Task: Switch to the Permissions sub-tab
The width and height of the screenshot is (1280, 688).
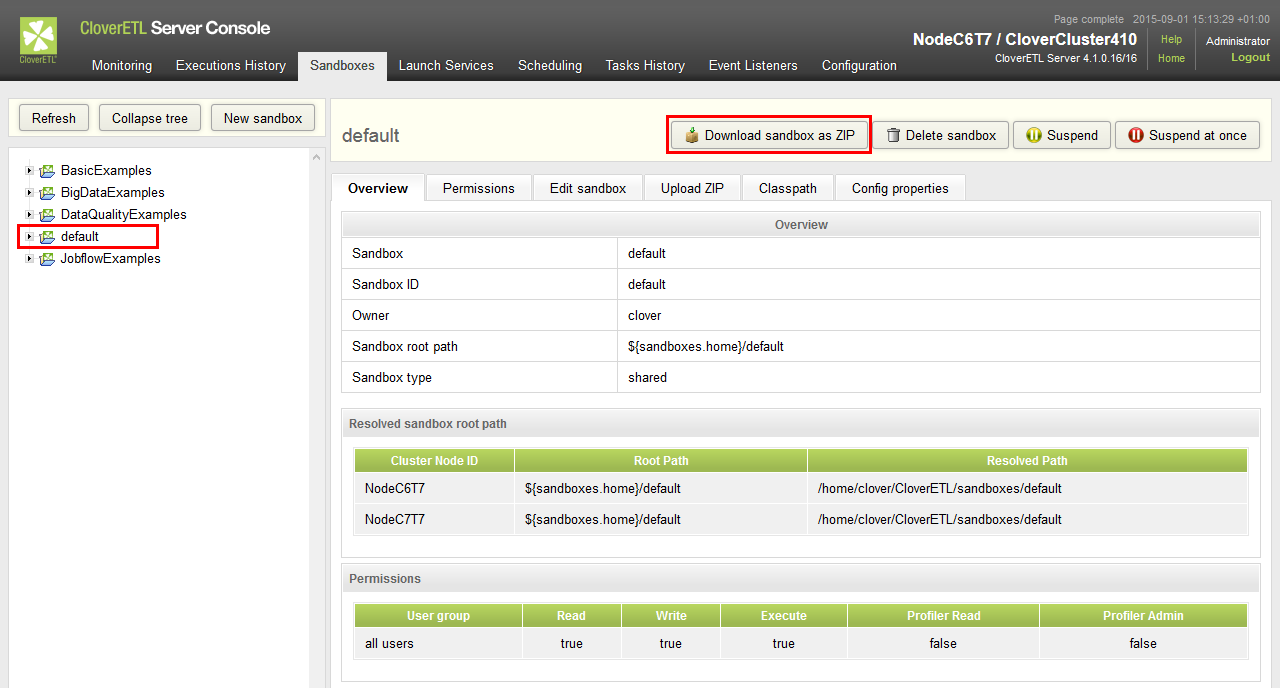Action: click(479, 188)
